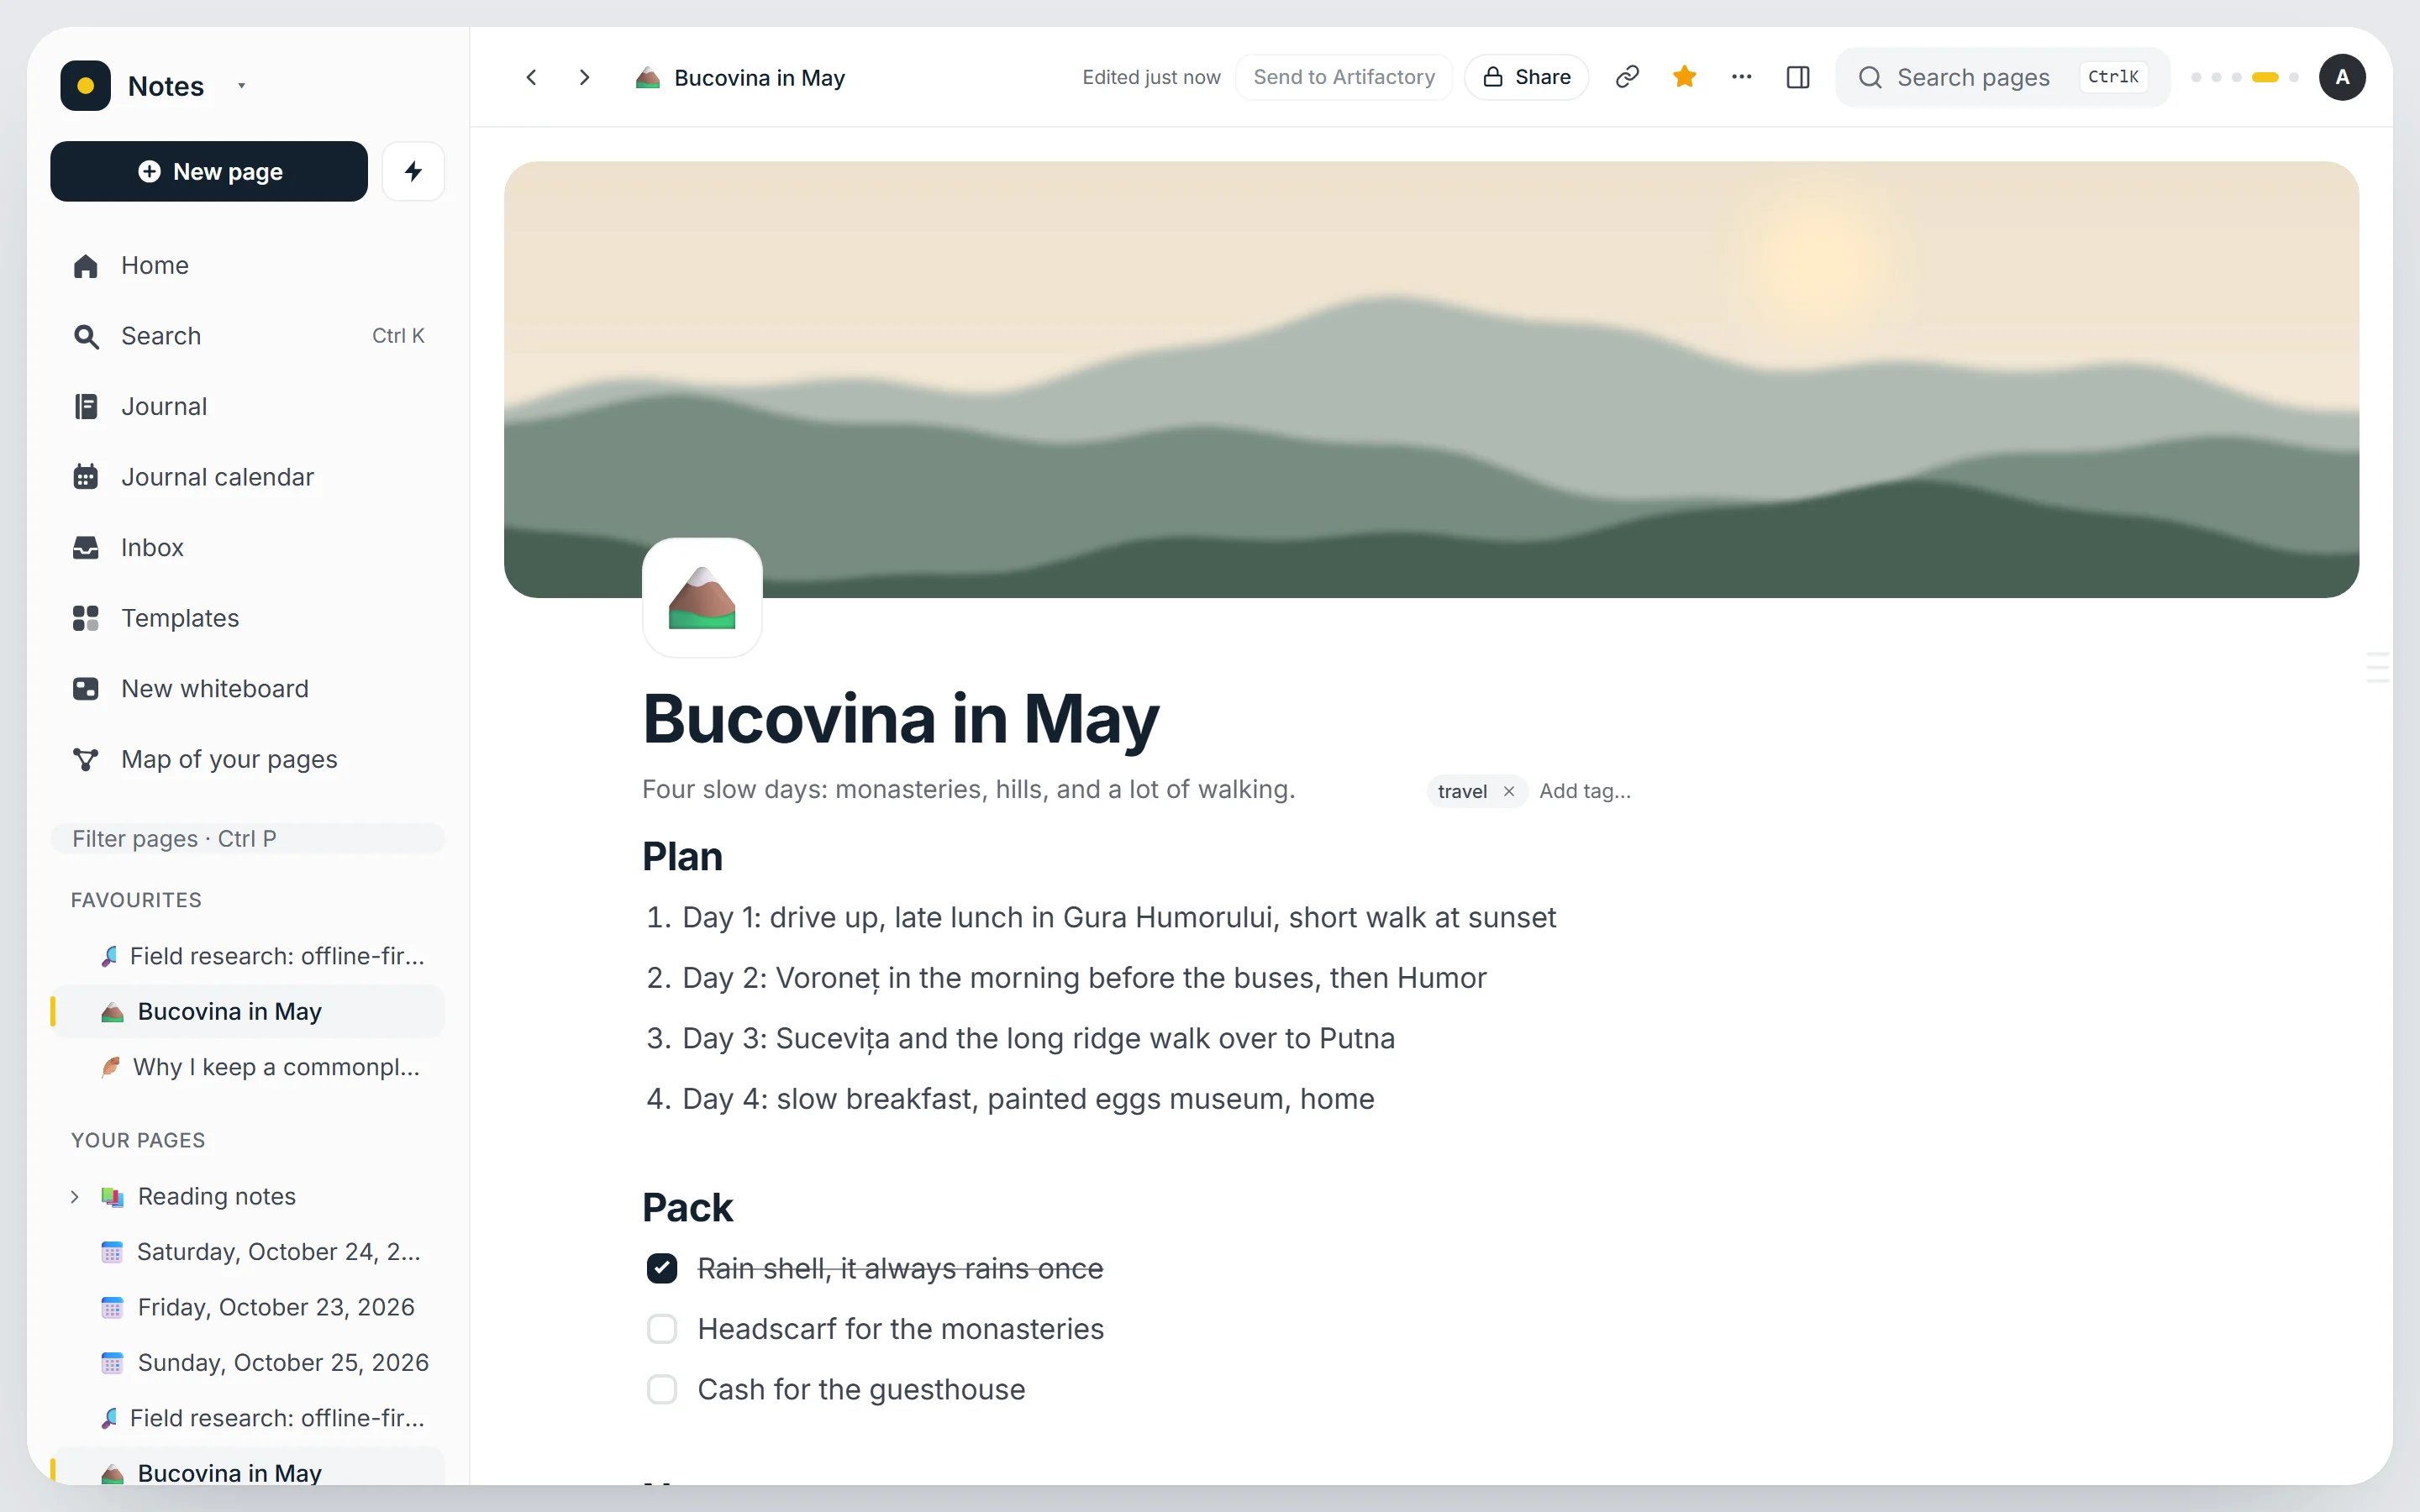Open Friday, October 23, 2026 page
Viewport: 2420px width, 1512px height.
(247, 1307)
